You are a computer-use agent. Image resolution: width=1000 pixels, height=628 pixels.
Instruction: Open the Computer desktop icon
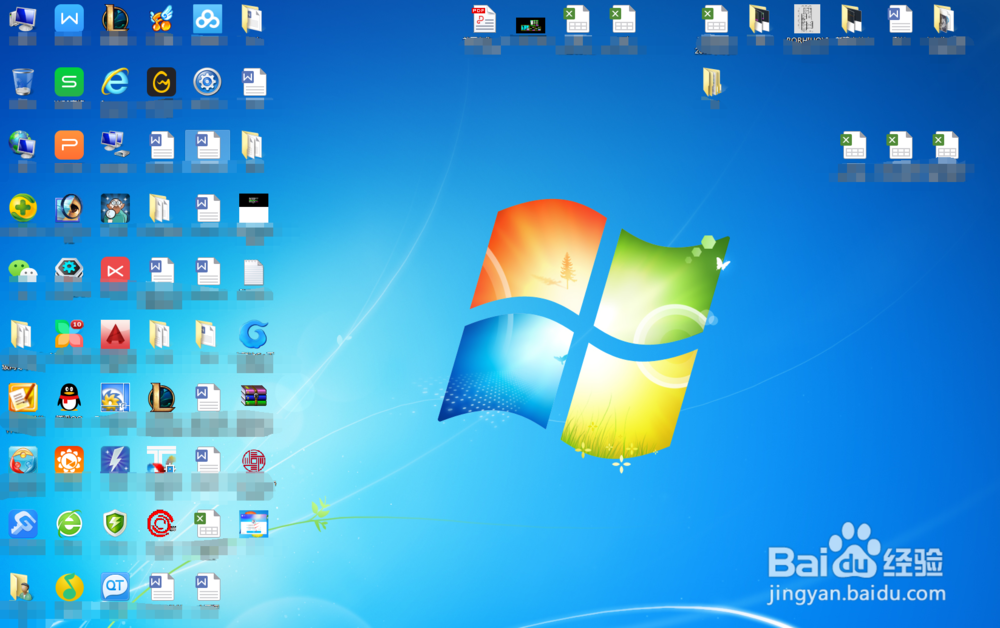pos(22,19)
